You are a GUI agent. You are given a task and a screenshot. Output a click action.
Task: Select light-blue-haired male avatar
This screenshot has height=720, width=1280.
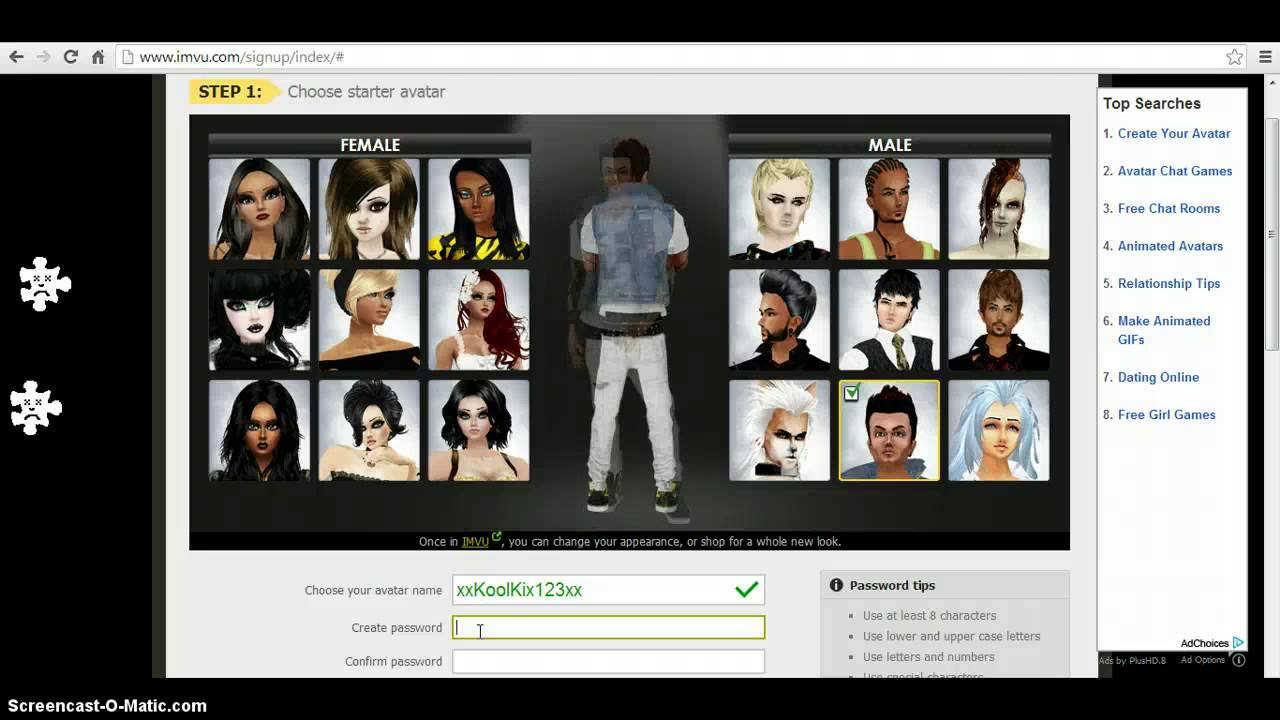click(999, 430)
